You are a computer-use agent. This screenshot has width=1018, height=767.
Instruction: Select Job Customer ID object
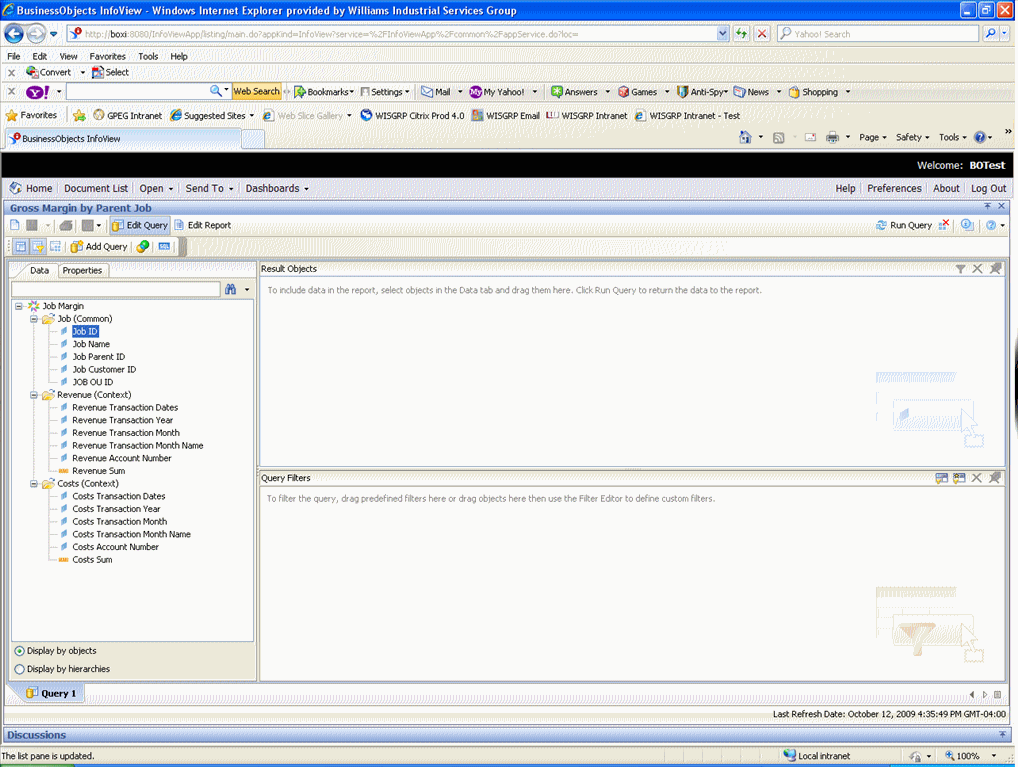point(104,370)
